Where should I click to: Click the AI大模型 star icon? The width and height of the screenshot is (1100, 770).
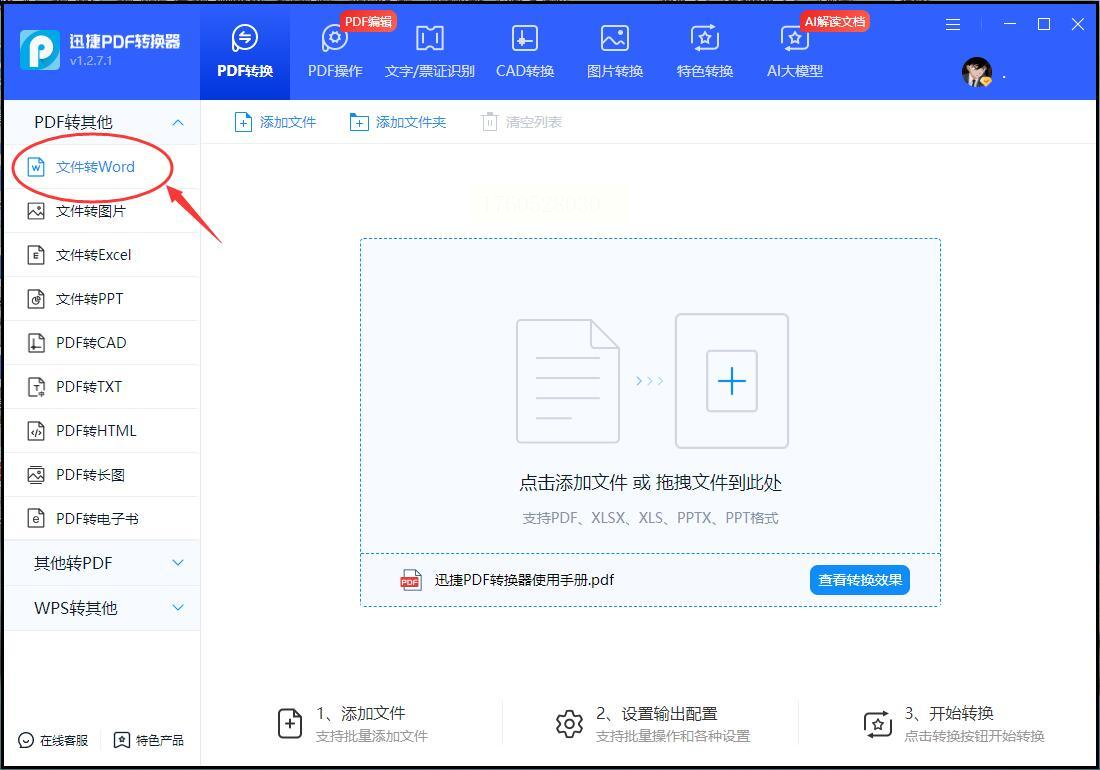click(794, 38)
